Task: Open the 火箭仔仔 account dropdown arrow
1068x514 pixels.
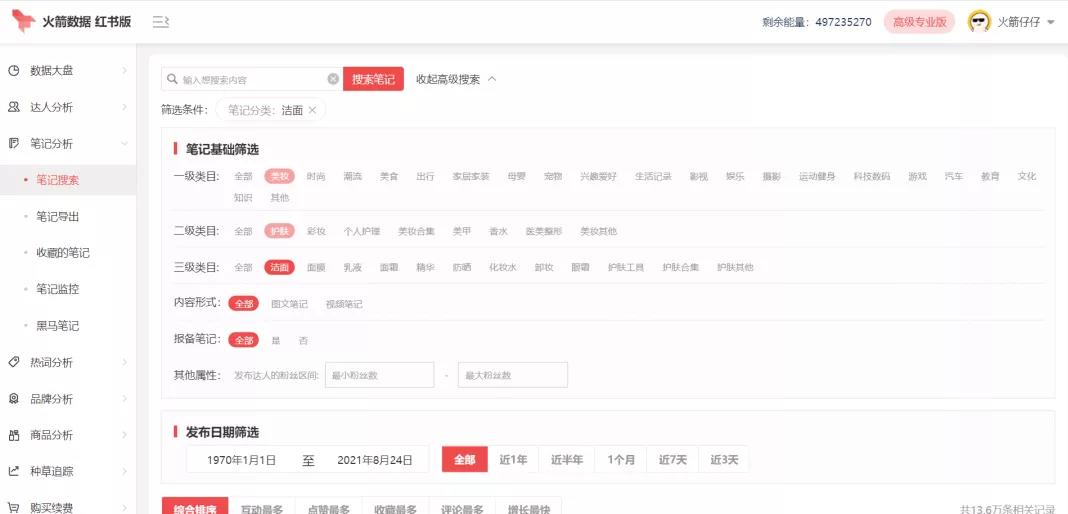Action: point(1050,22)
